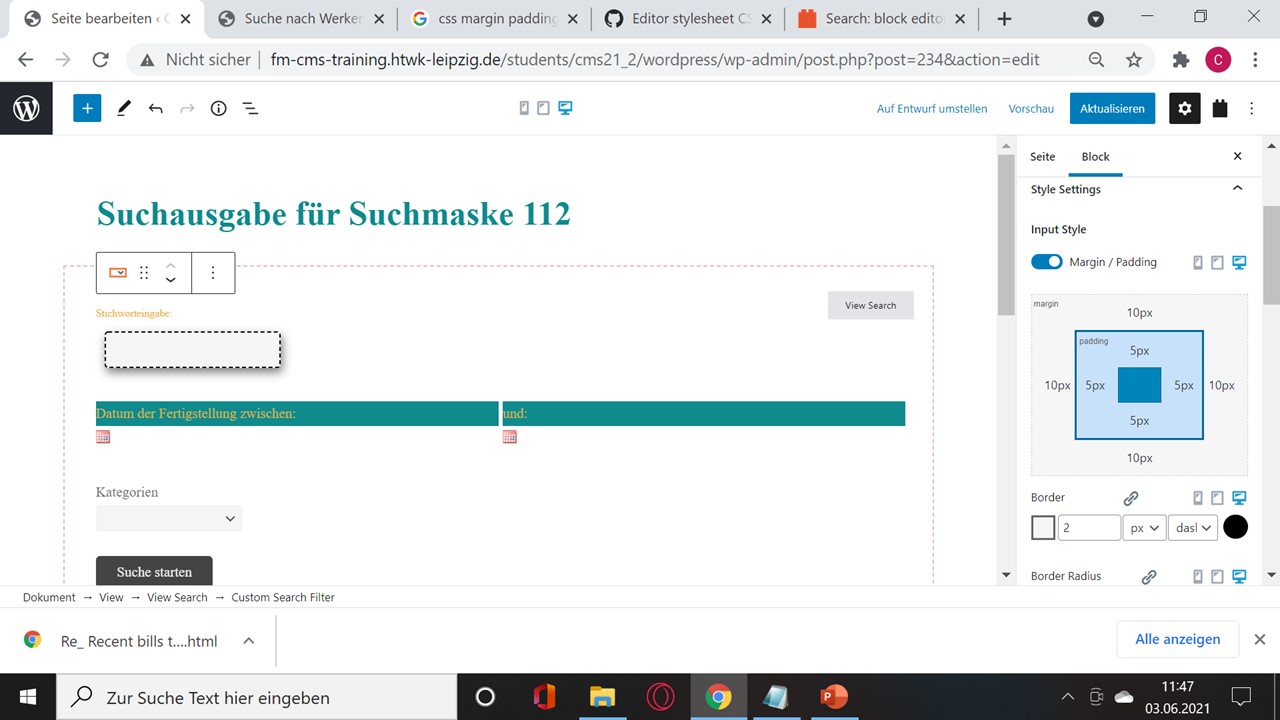Click the Vorschau preview button
This screenshot has height=720, width=1280.
pyautogui.click(x=1031, y=109)
